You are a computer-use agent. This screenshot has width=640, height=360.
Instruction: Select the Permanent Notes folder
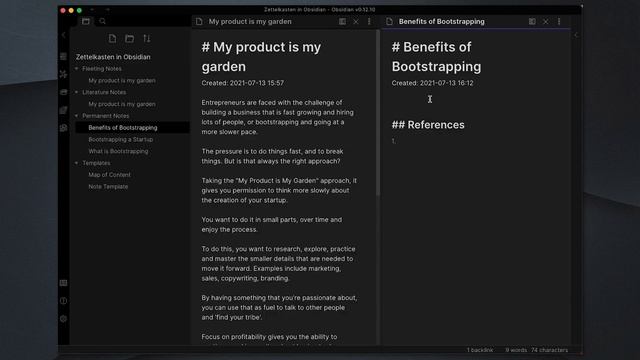click(105, 116)
